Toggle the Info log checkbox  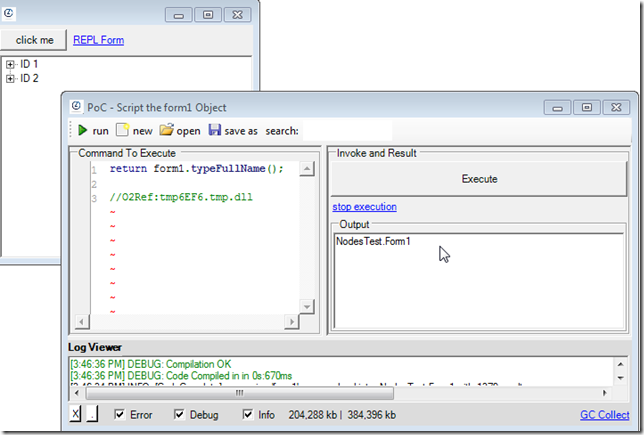248,414
